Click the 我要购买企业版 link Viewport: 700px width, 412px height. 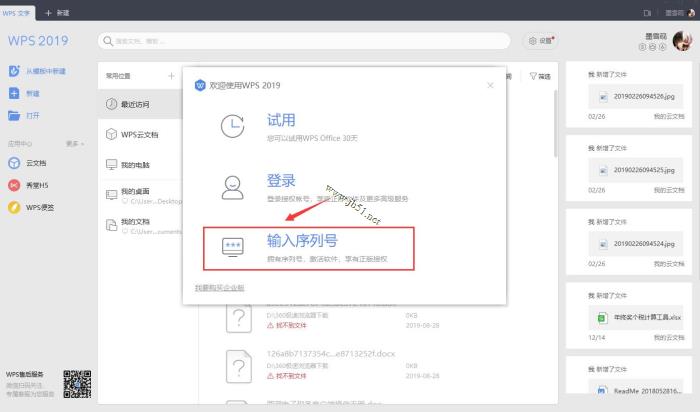(220, 288)
